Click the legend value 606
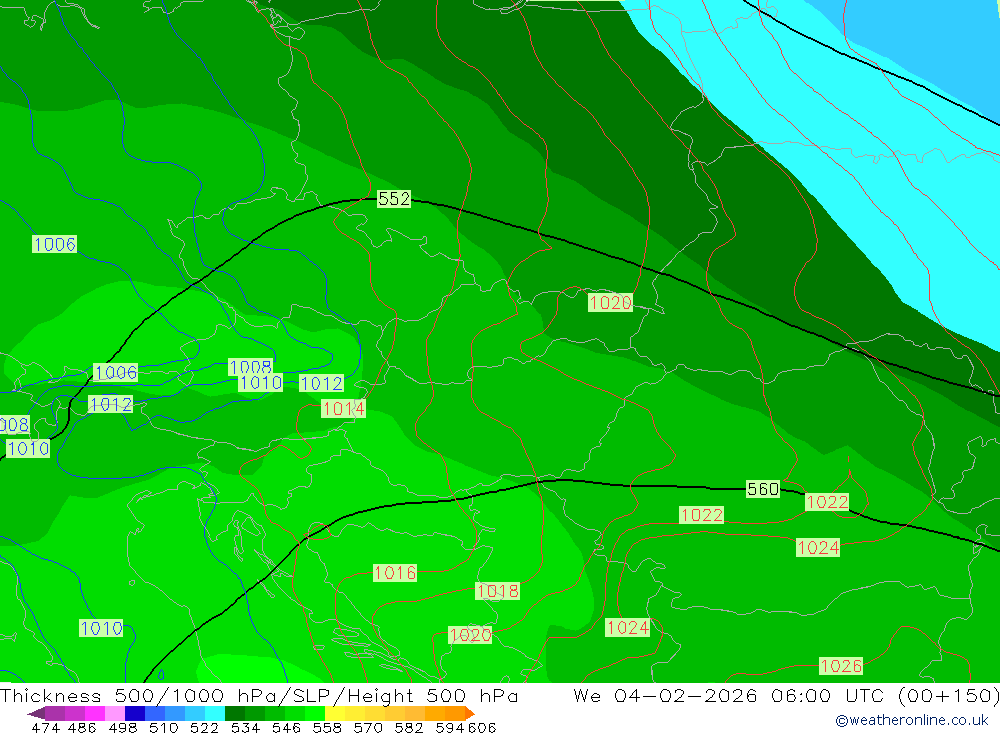 (482, 728)
